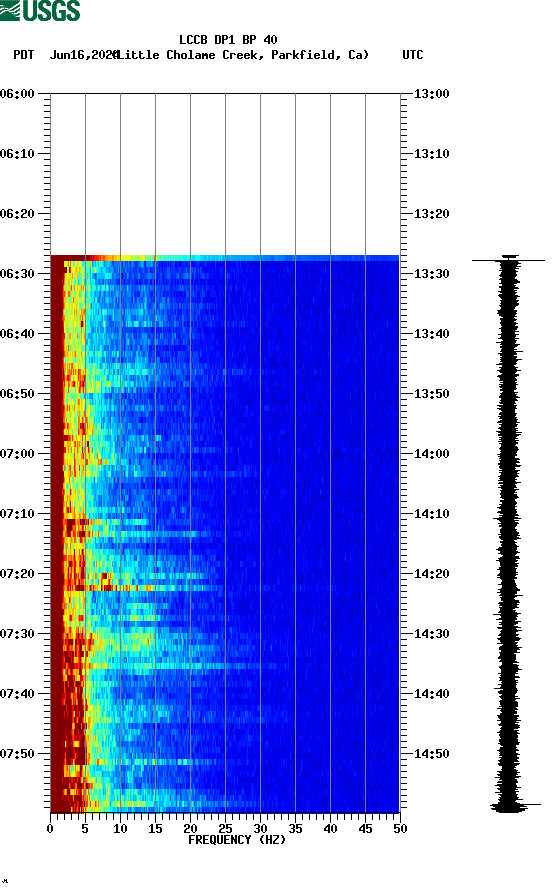Click the 13:10 UTC time label
Screen dimensions: 552x892
[431, 154]
